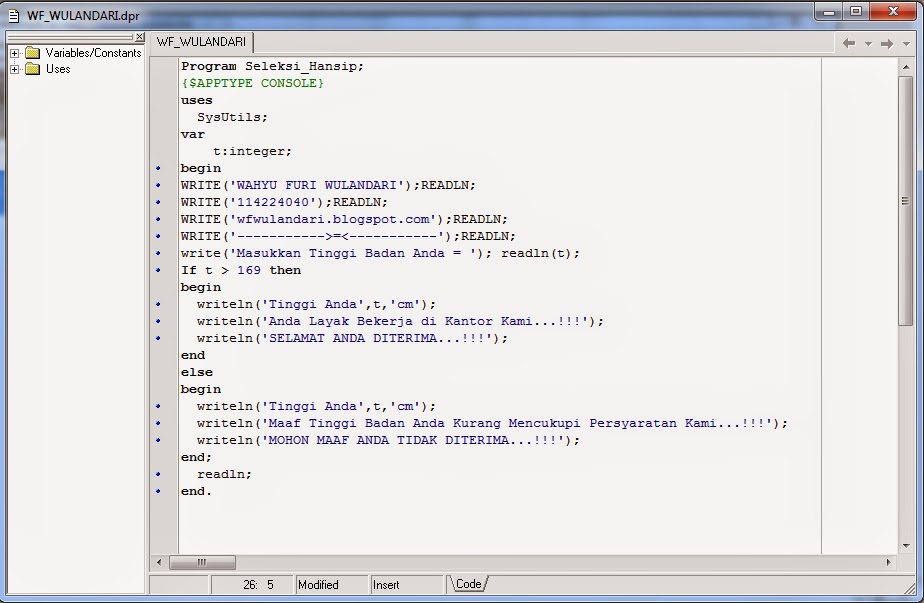The width and height of the screenshot is (924, 603).
Task: Click the line and column indicator '26: 5'
Action: [260, 584]
